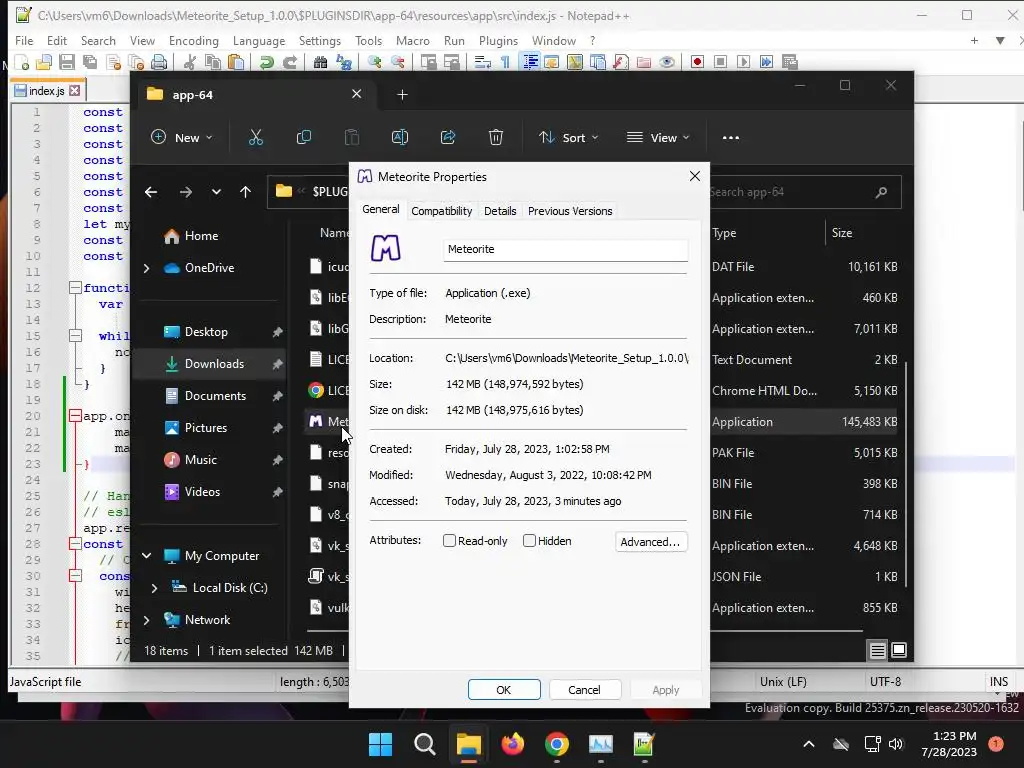This screenshot has height=768, width=1024.
Task: Close the index.js tab in Notepad++
Action: pyautogui.click(x=74, y=91)
